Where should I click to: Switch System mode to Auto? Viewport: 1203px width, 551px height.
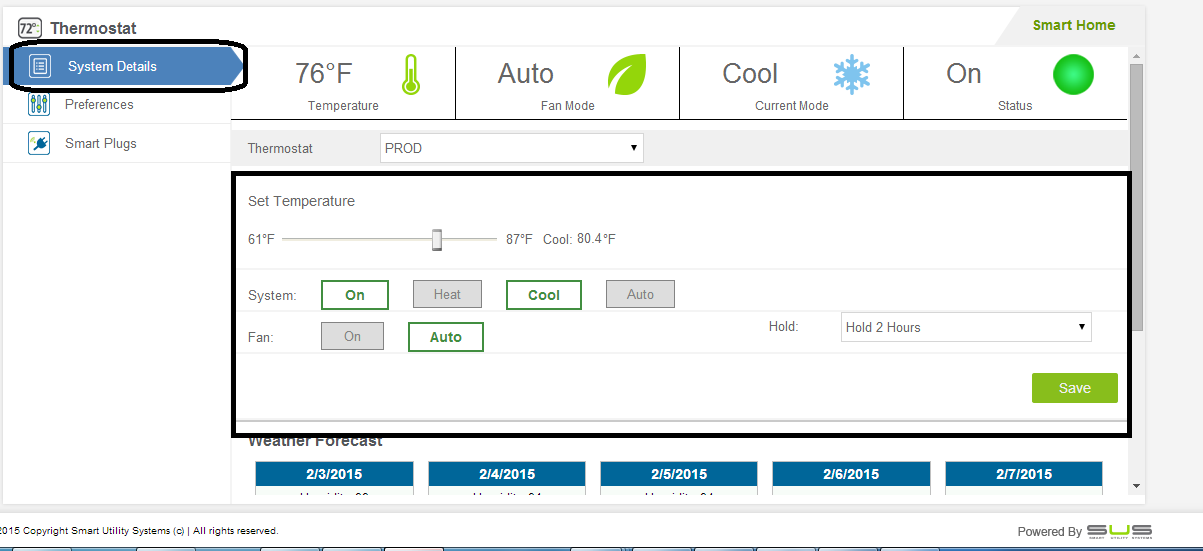(640, 294)
